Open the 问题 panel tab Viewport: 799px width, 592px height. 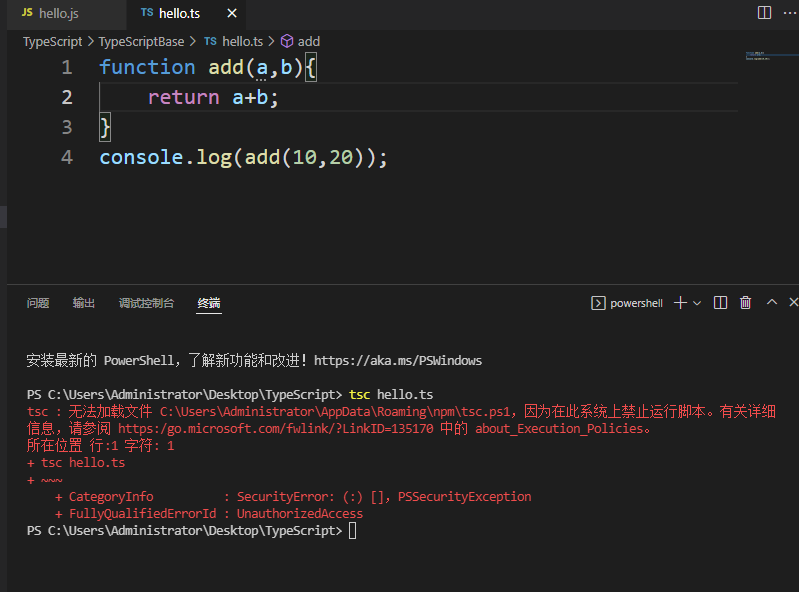(38, 303)
